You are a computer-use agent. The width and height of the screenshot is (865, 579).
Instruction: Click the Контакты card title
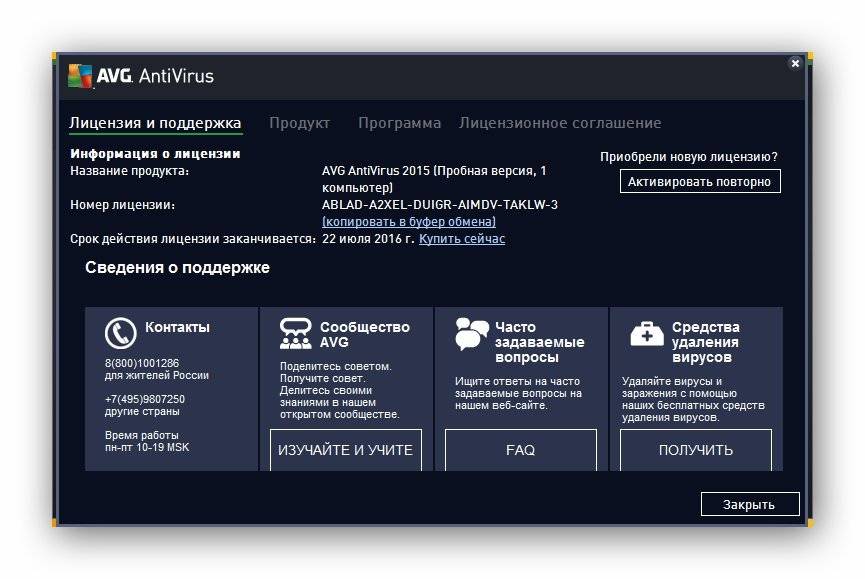[x=177, y=327]
